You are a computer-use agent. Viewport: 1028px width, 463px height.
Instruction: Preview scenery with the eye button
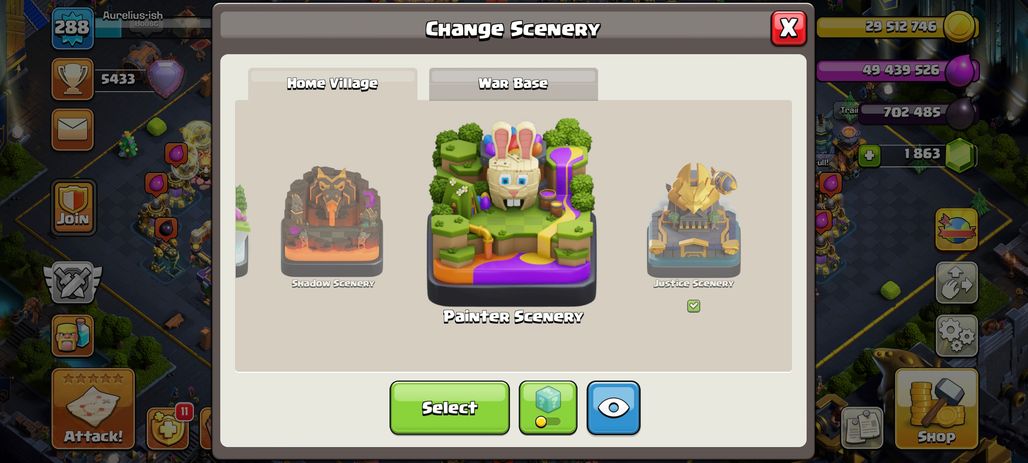(x=613, y=407)
